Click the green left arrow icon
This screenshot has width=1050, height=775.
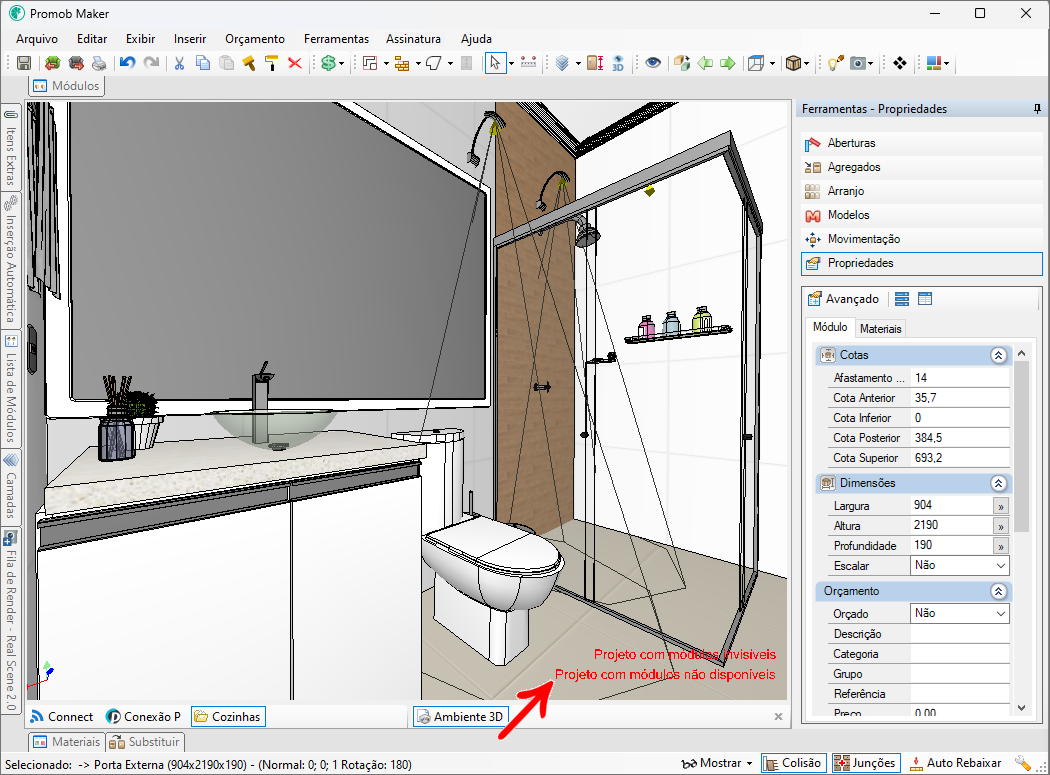click(x=705, y=63)
